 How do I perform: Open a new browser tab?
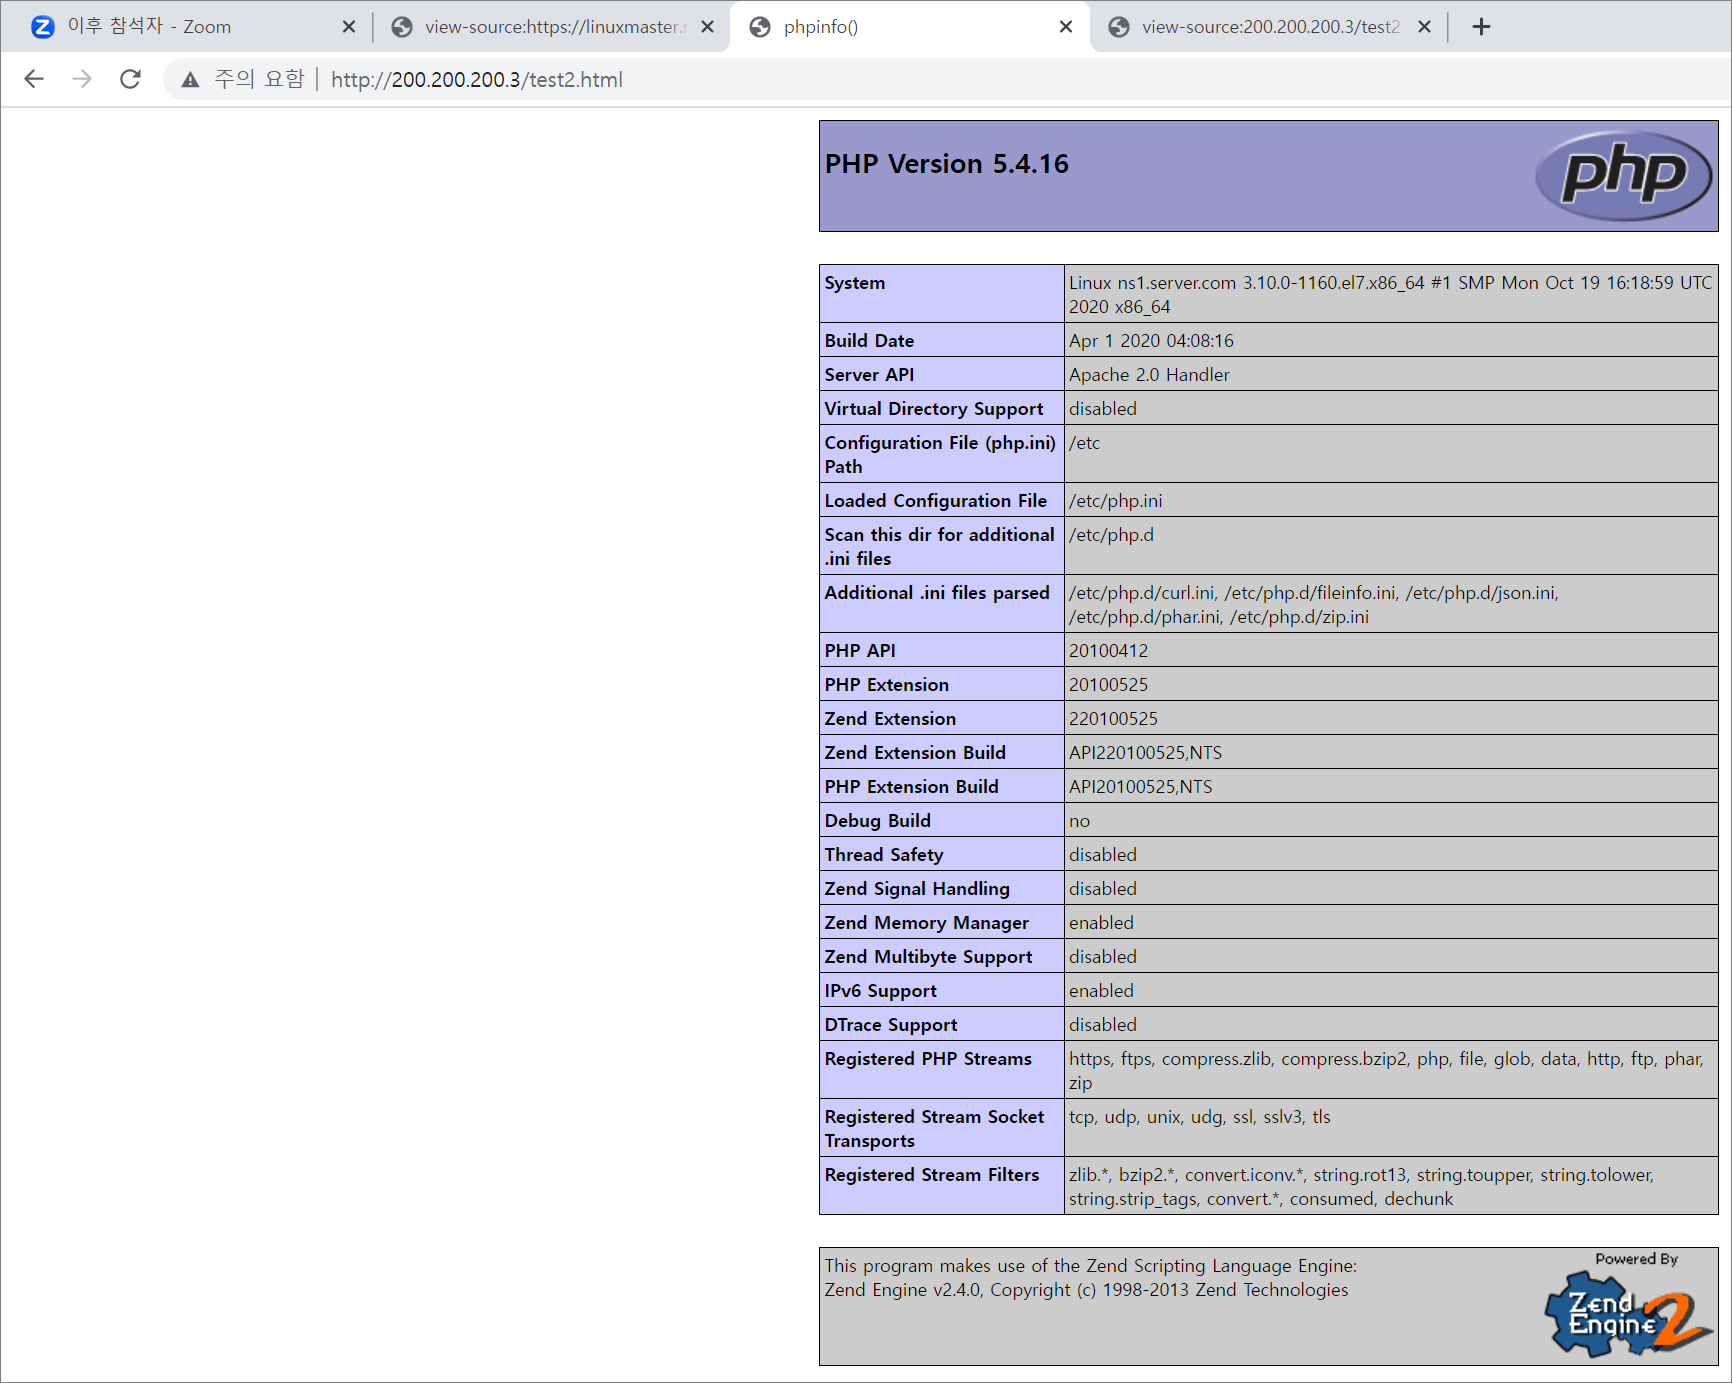click(1481, 27)
